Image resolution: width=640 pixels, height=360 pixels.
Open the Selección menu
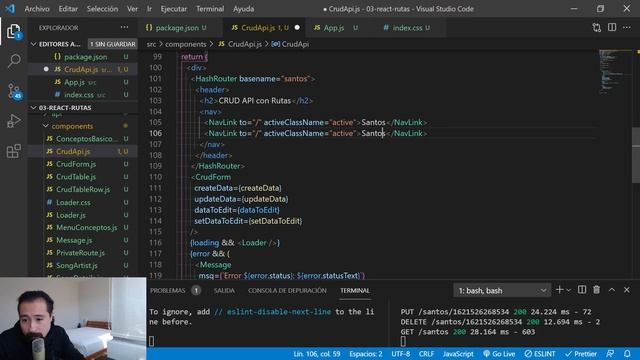tap(102, 9)
